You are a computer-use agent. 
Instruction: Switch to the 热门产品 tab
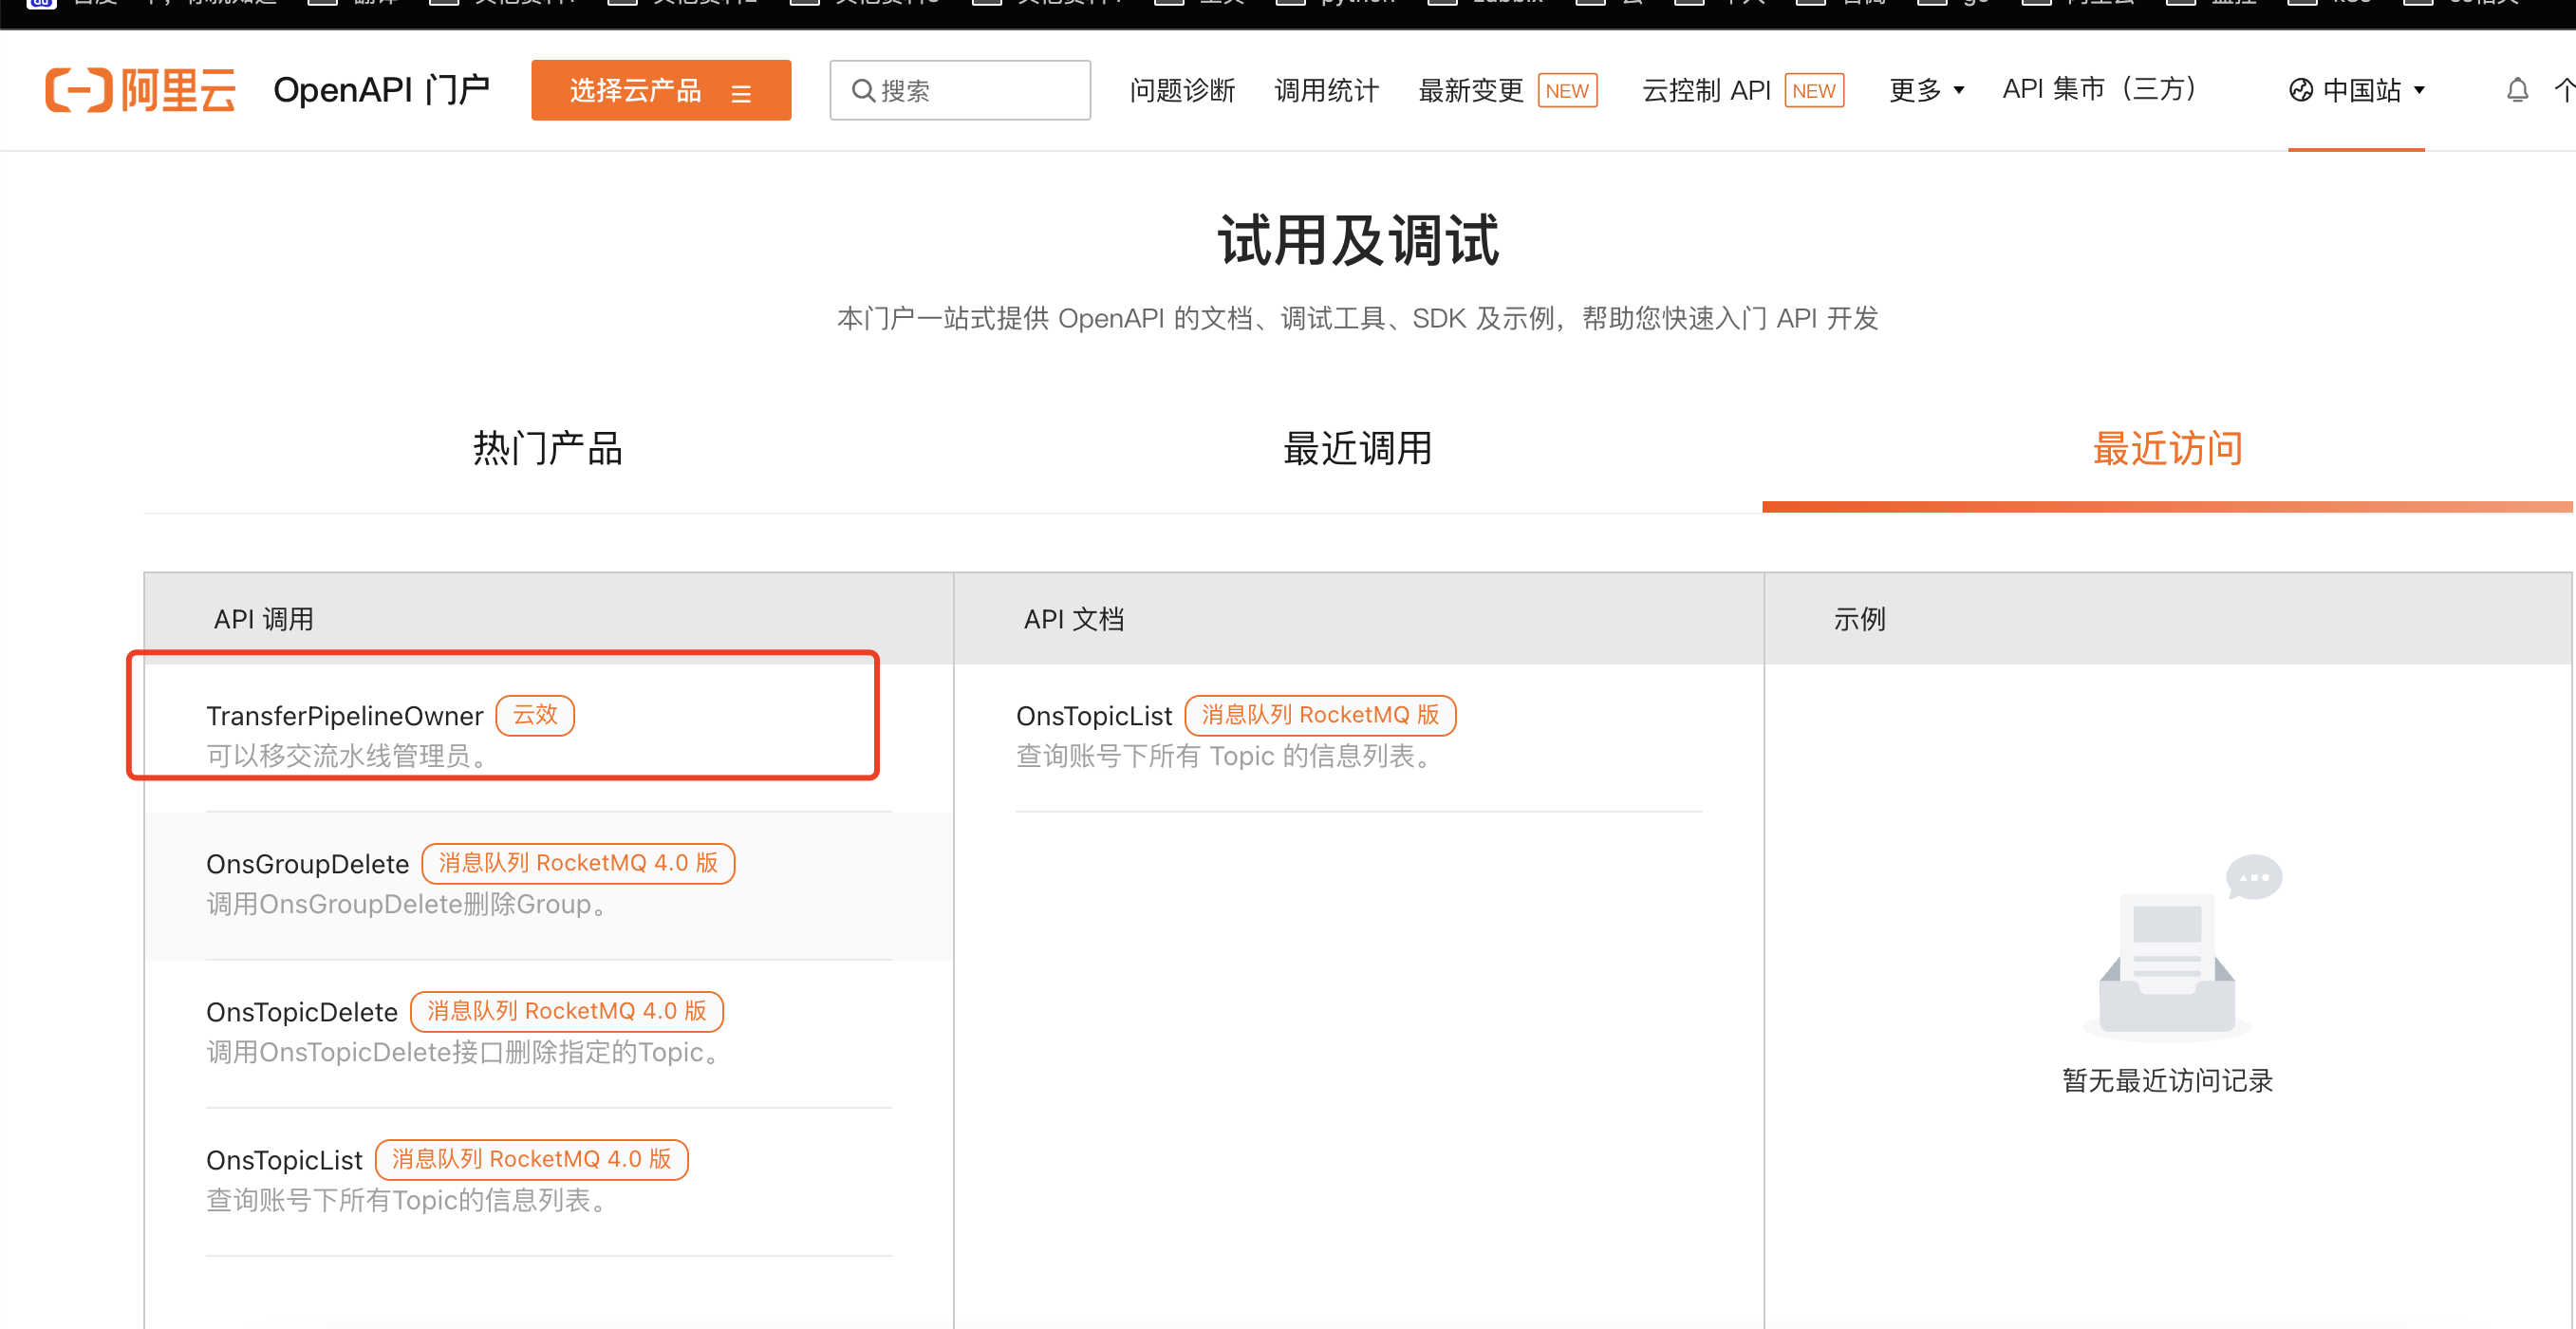tap(547, 448)
